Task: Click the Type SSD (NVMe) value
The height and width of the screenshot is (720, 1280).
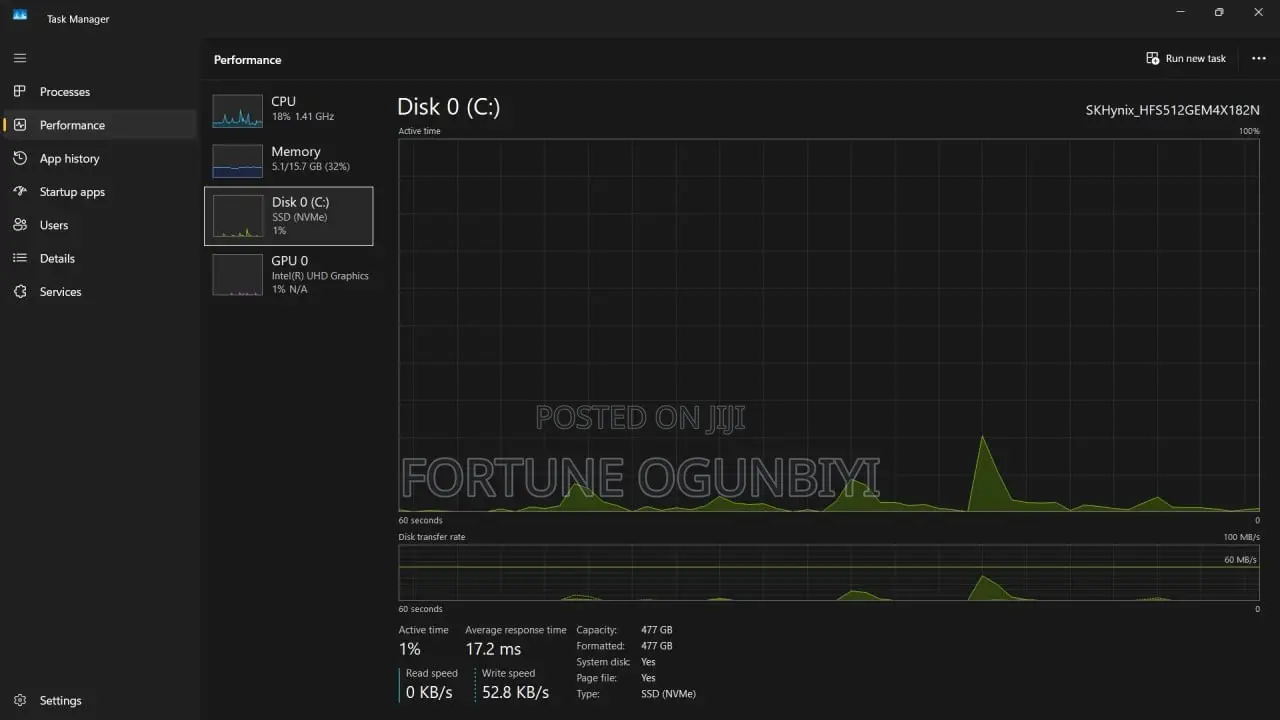Action: pos(668,694)
